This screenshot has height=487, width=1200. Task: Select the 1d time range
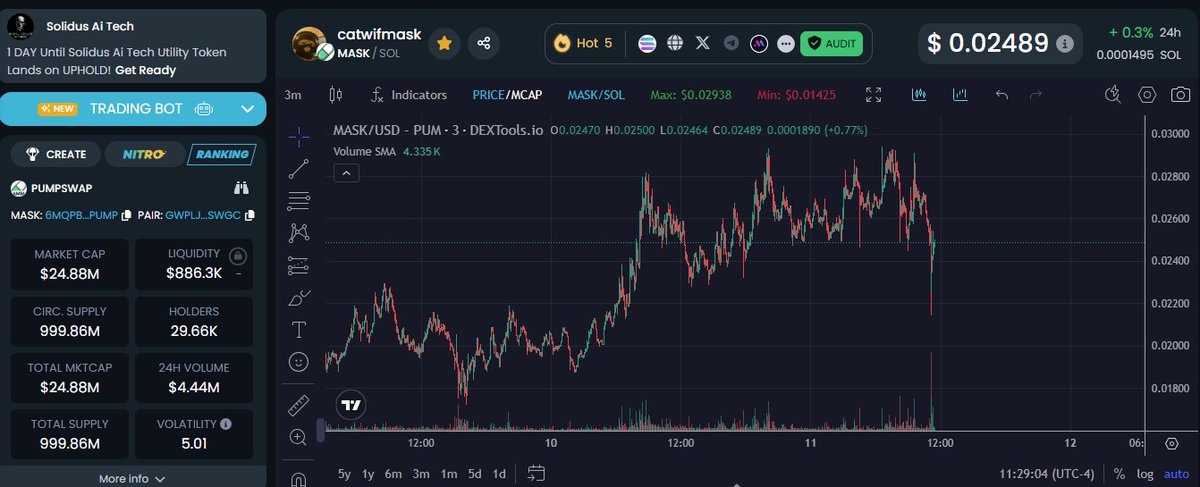tap(499, 474)
